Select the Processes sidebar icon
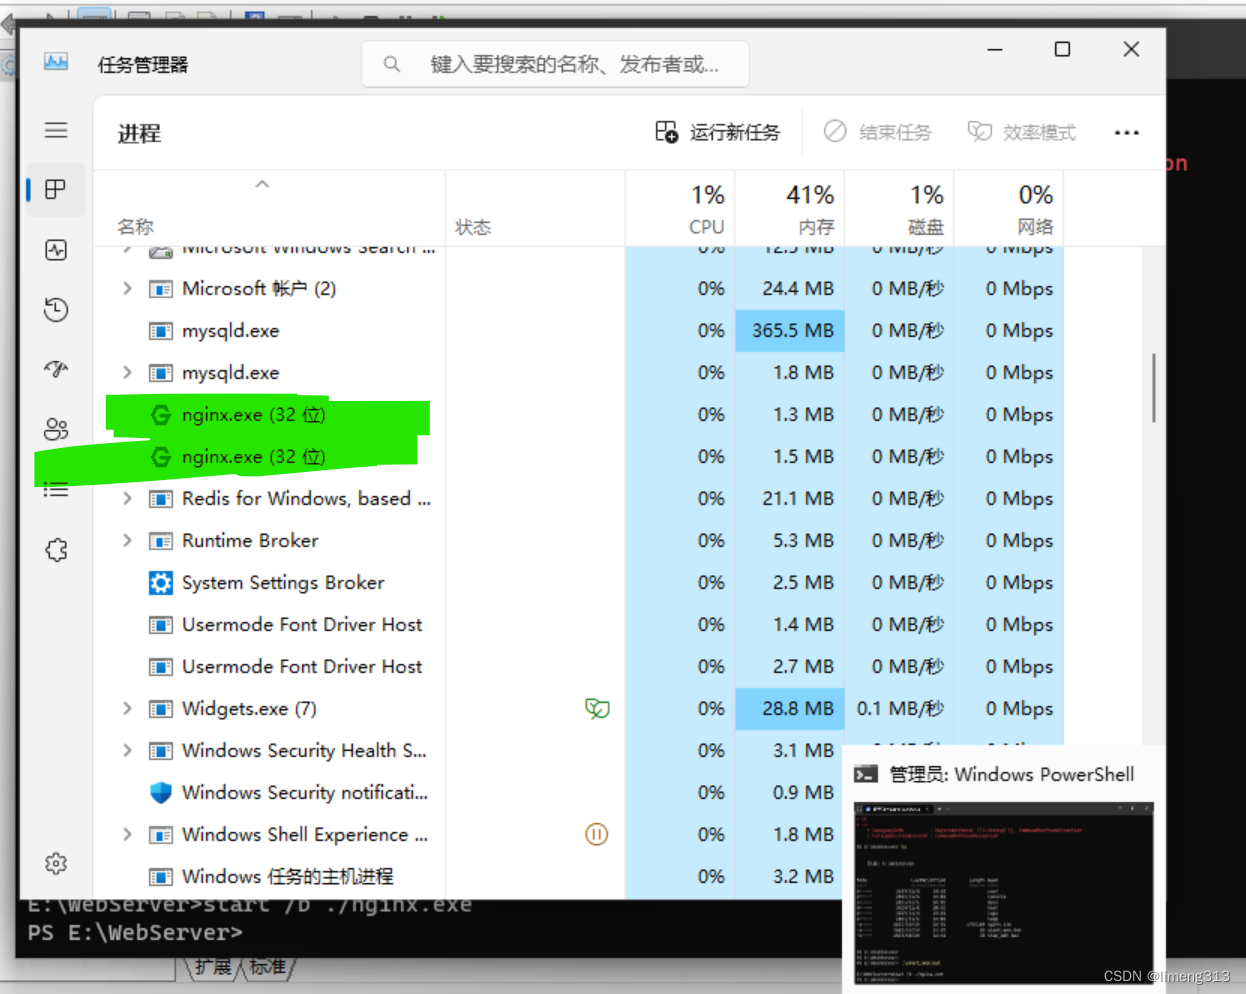Screen dimensions: 1246x994 point(56,190)
